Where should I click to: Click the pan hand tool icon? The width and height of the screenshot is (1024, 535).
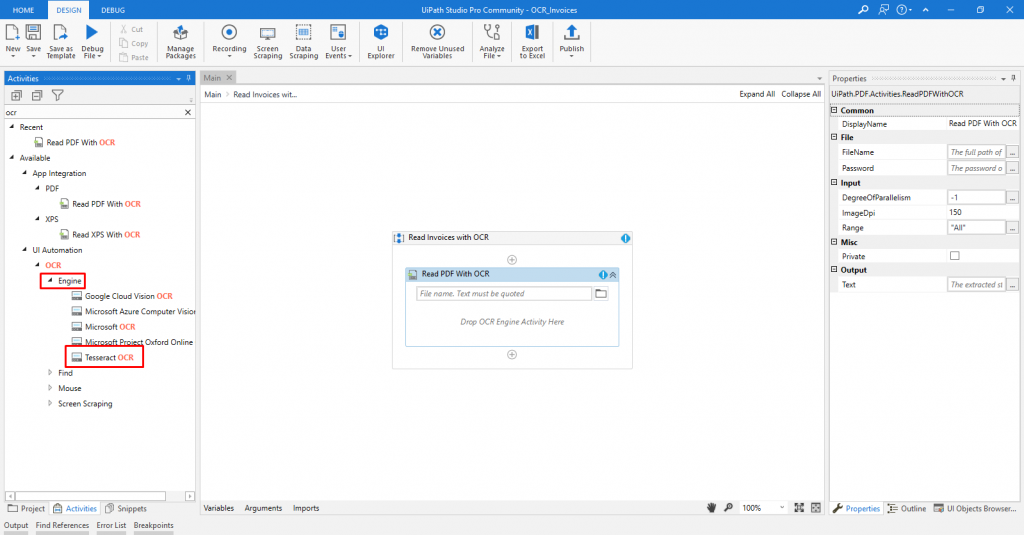coord(711,508)
